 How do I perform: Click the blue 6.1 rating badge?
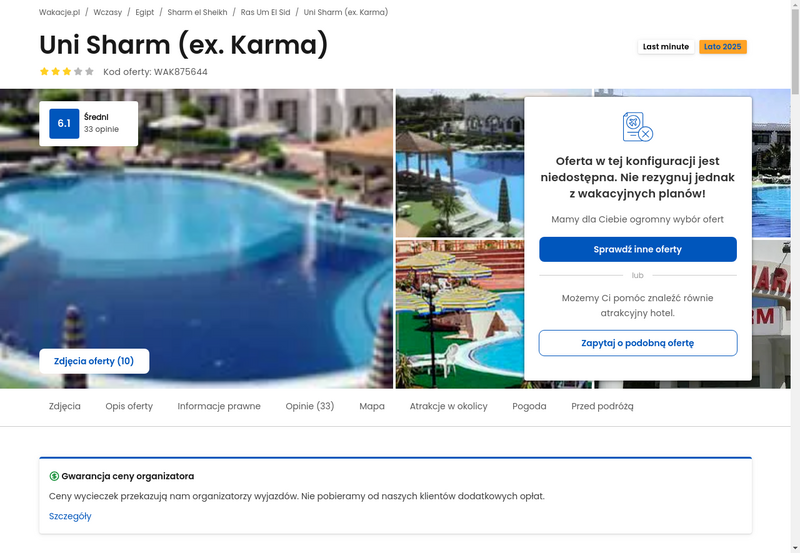[64, 123]
